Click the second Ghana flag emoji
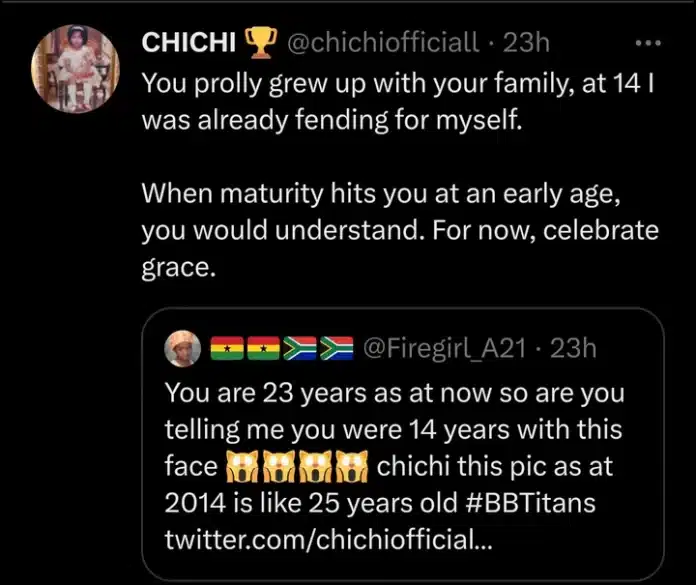Screen dimensions: 696x585 [x=260, y=349]
